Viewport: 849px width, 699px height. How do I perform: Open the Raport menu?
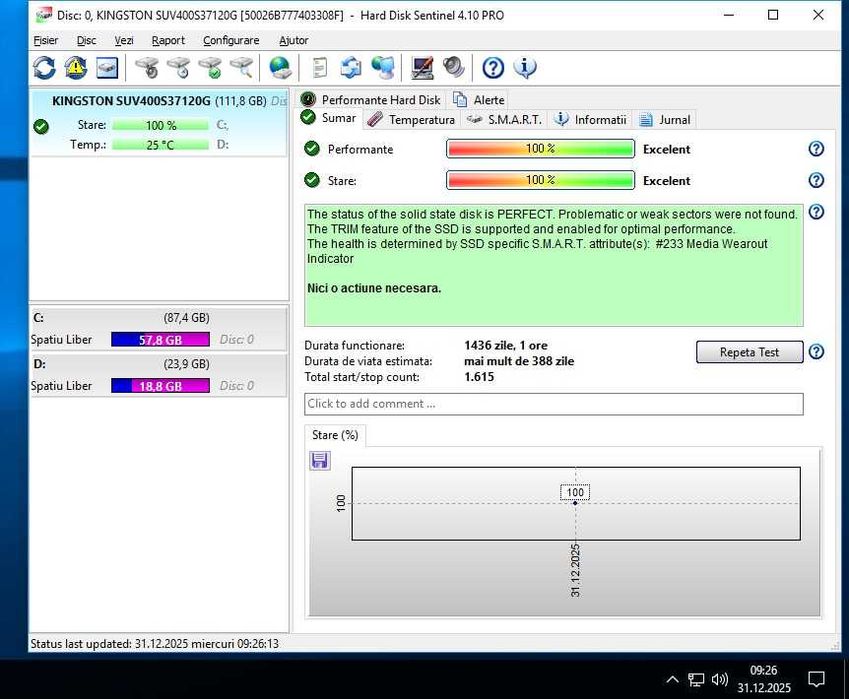pyautogui.click(x=168, y=41)
